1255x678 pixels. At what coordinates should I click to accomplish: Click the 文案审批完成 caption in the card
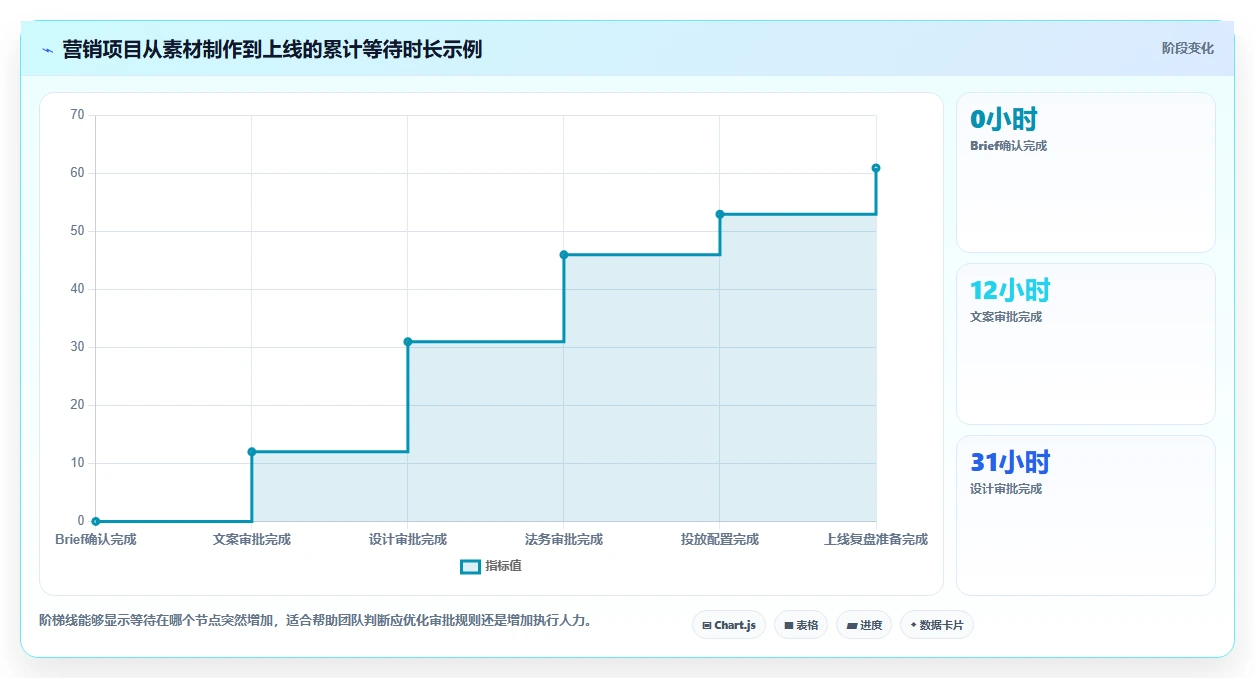click(1006, 317)
